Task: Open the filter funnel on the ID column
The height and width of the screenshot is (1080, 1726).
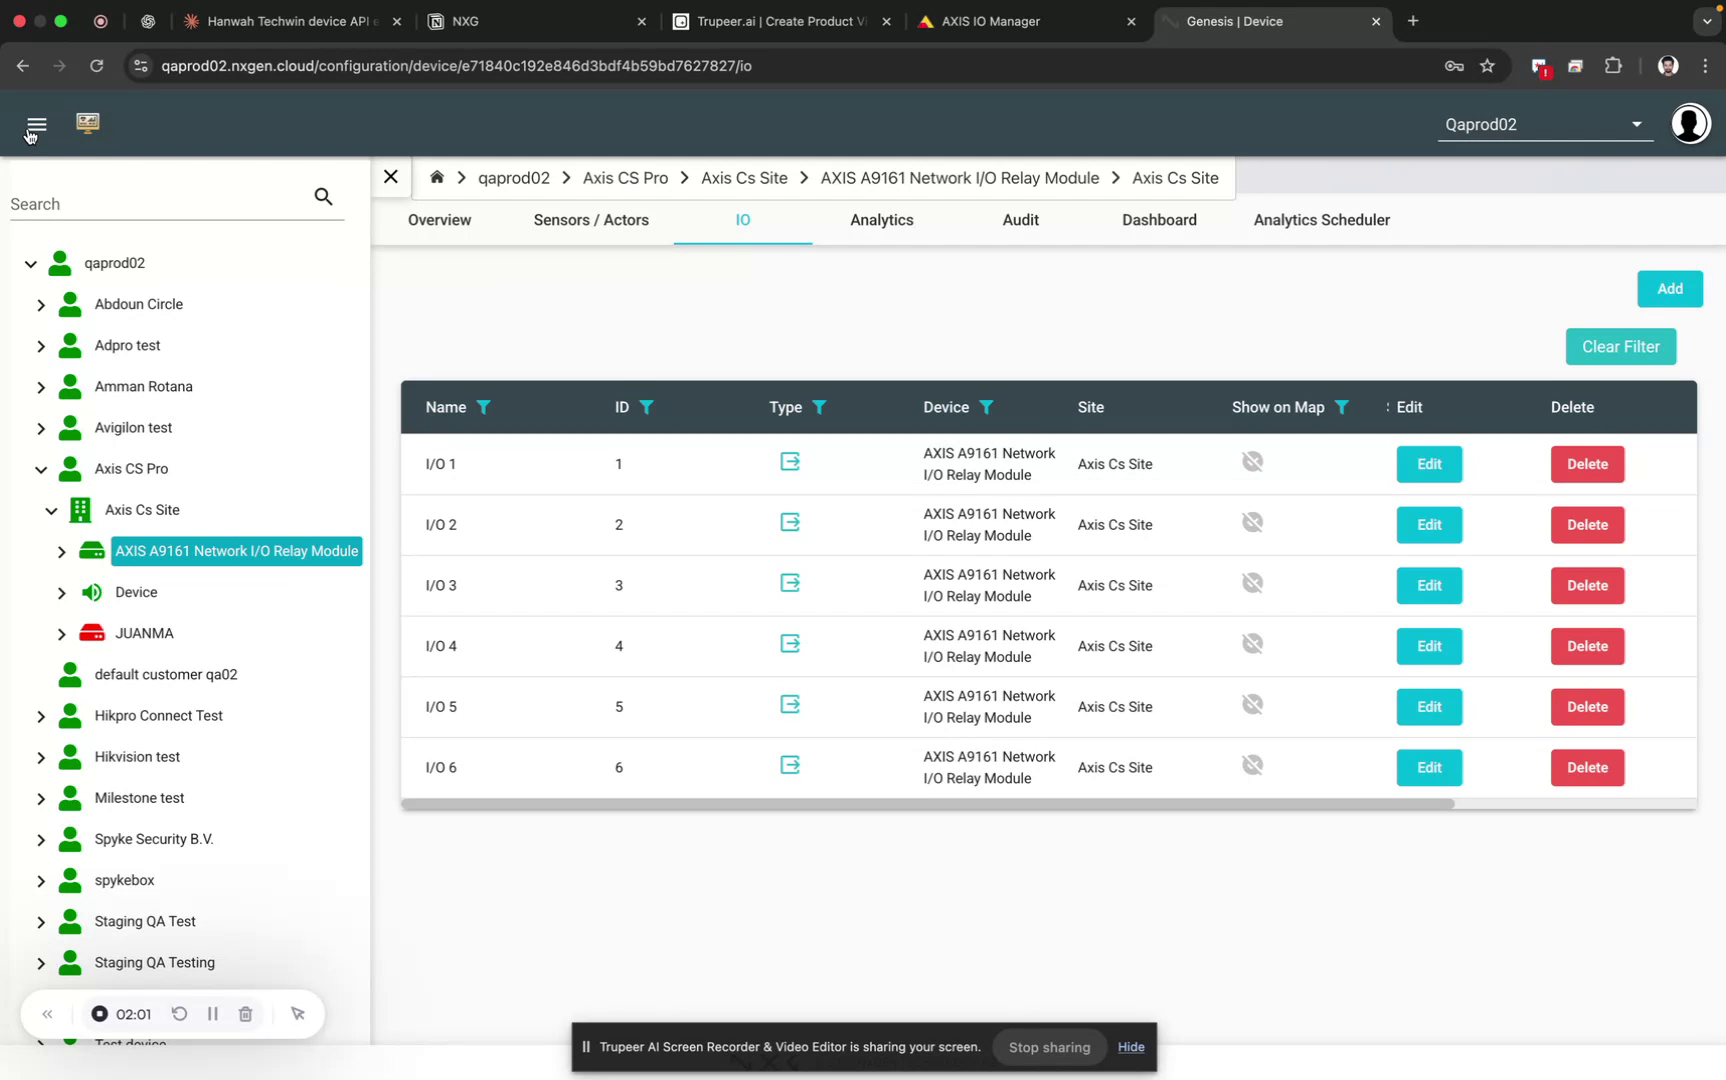Action: point(647,407)
